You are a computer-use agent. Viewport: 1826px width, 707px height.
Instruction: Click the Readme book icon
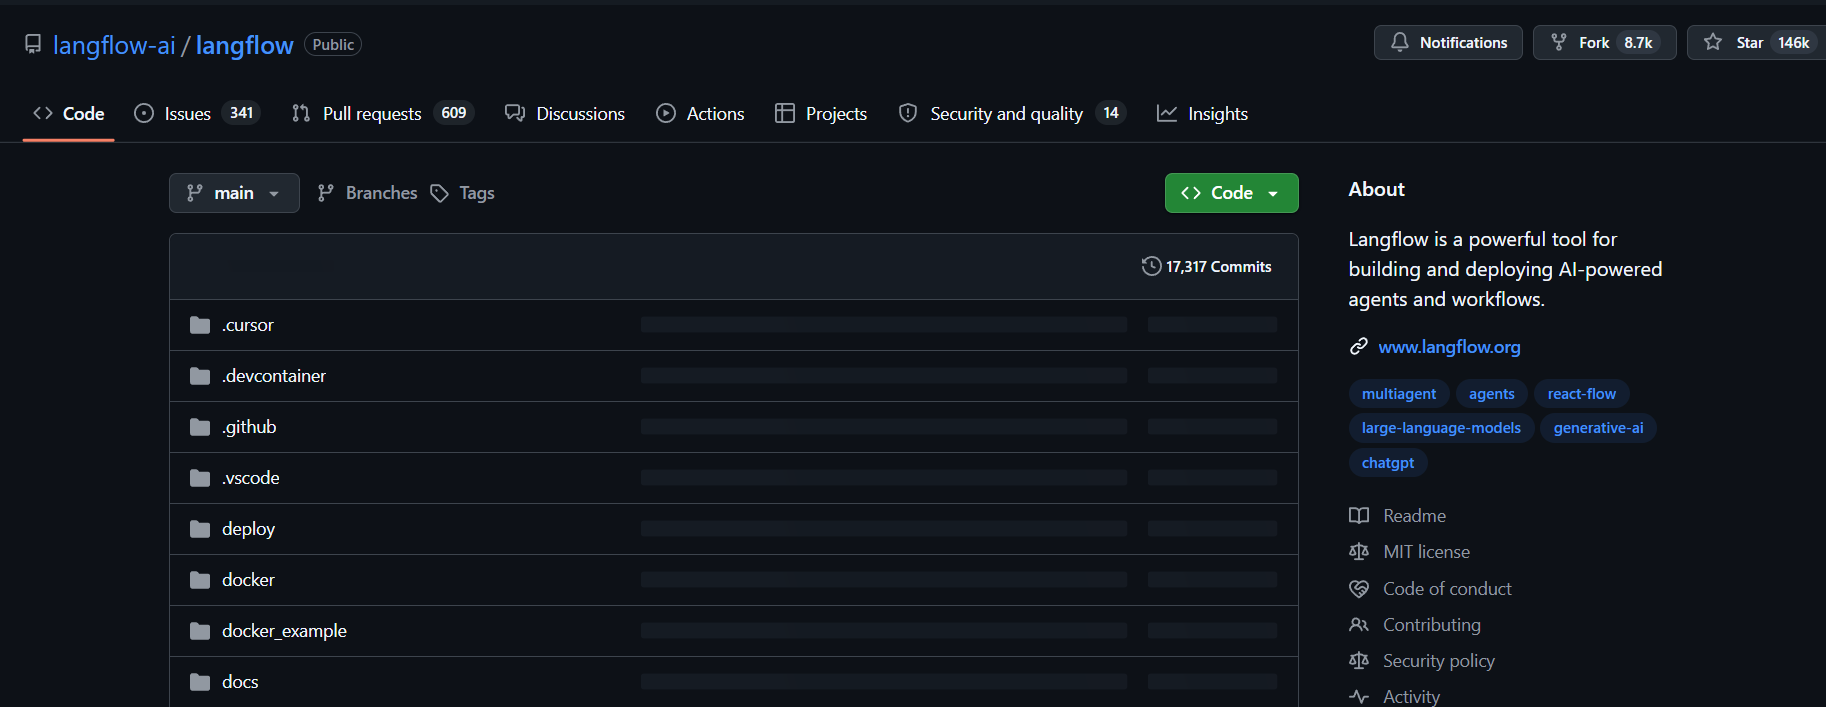tap(1359, 516)
